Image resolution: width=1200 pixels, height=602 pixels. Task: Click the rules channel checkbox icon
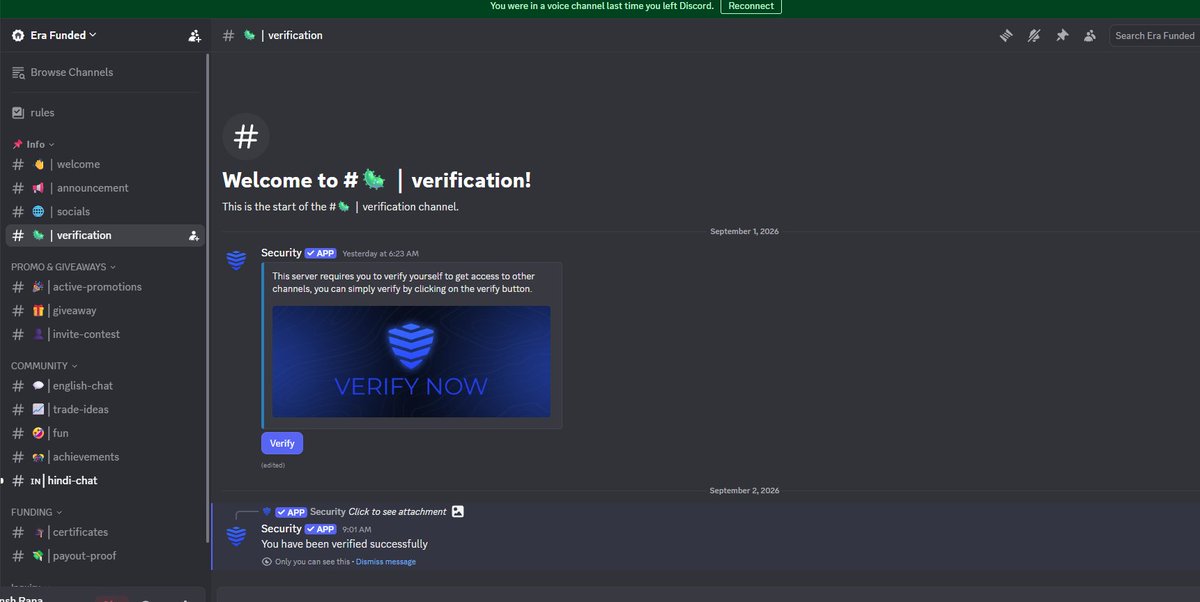pos(18,113)
